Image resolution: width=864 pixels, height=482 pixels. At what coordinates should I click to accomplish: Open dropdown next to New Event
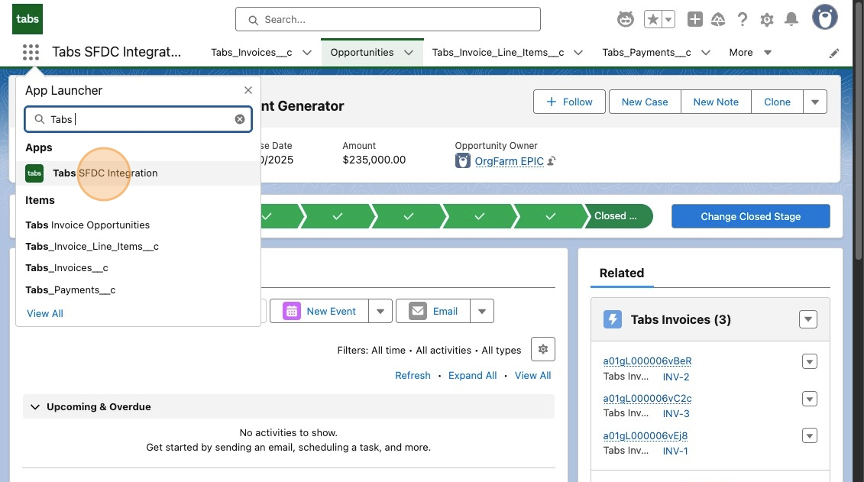(x=380, y=311)
